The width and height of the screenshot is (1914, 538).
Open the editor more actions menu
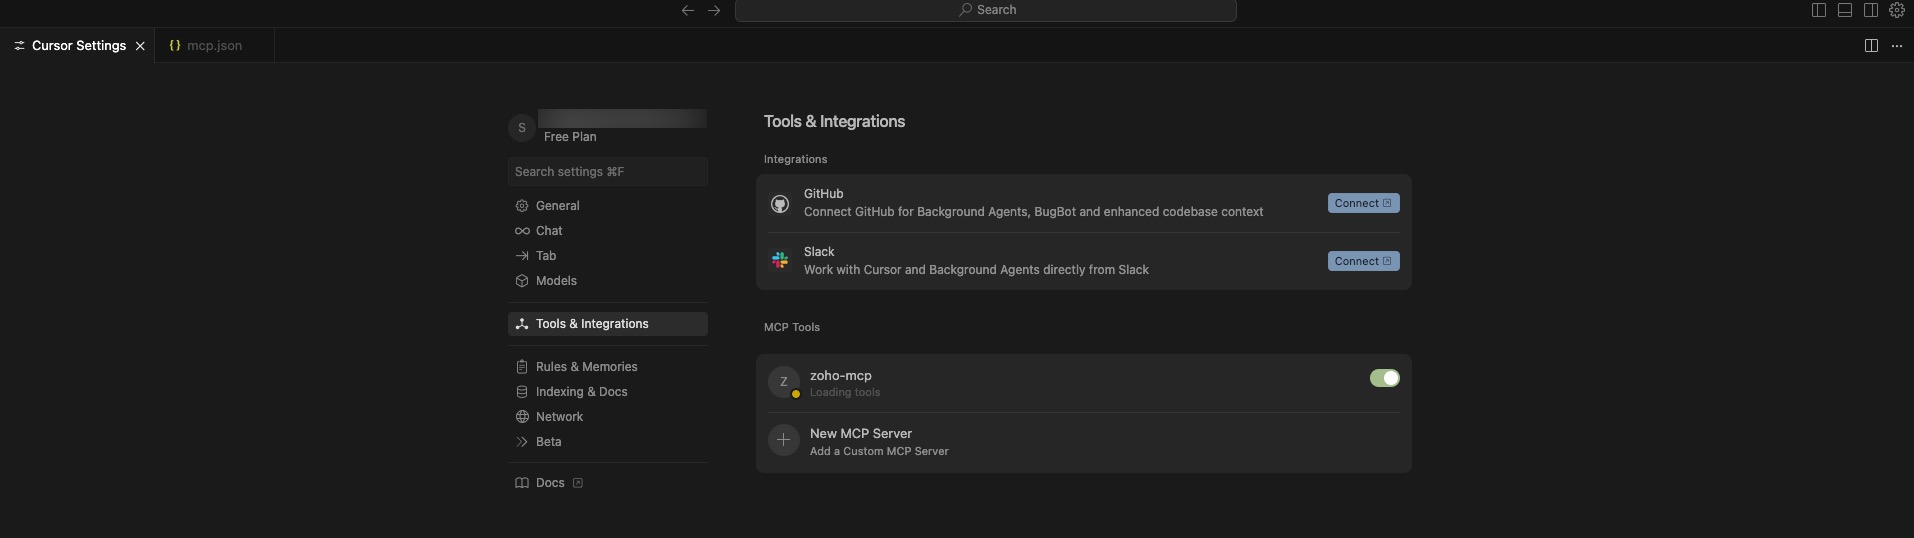(x=1897, y=46)
